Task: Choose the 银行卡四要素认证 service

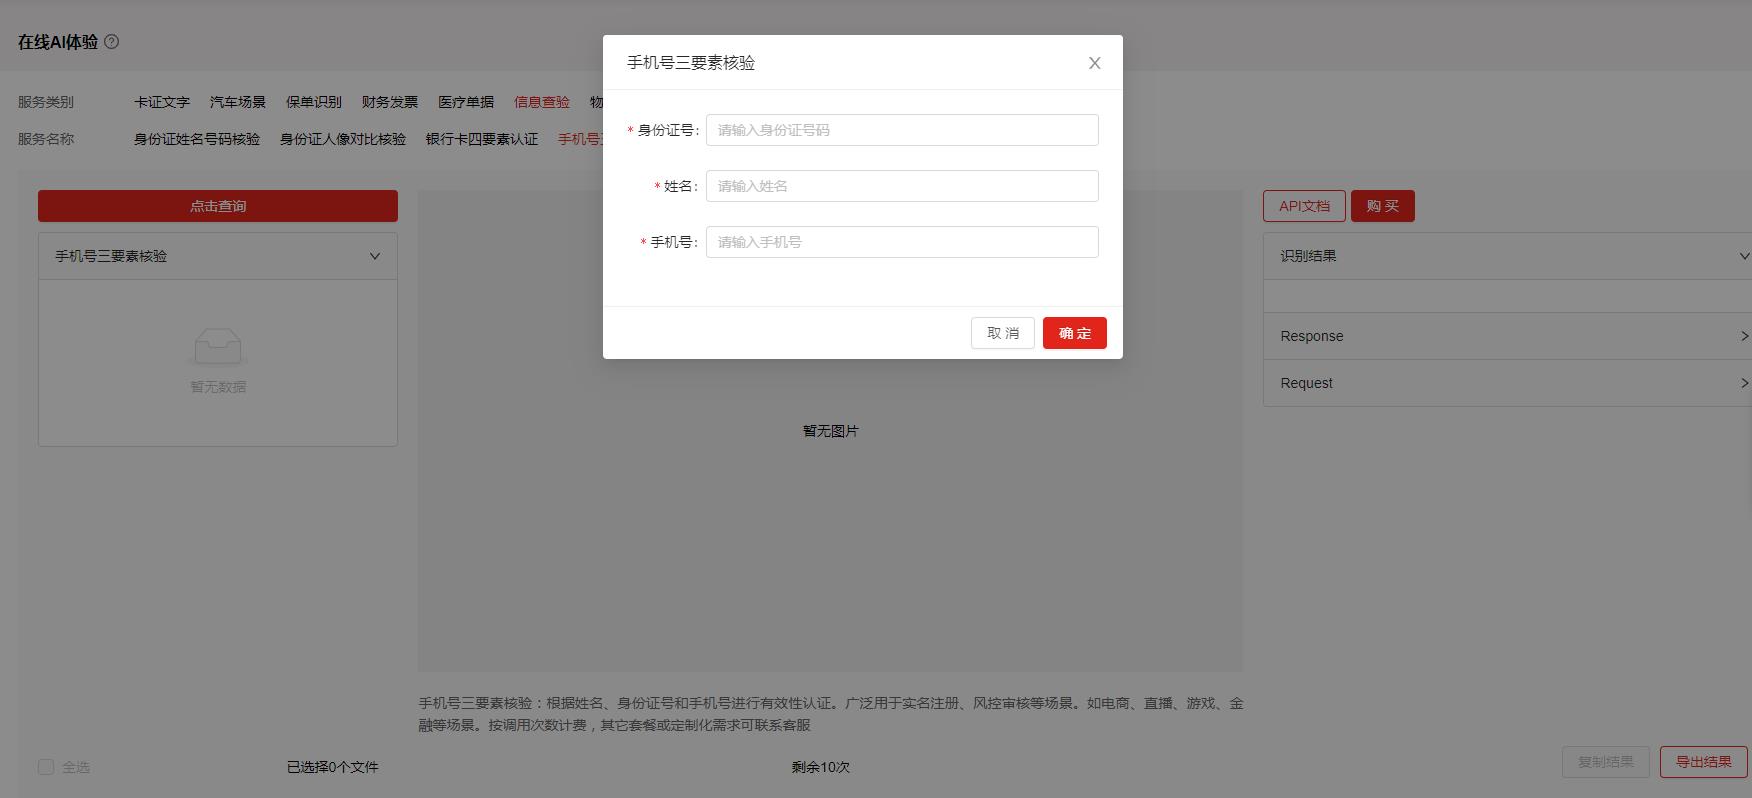Action: click(482, 139)
